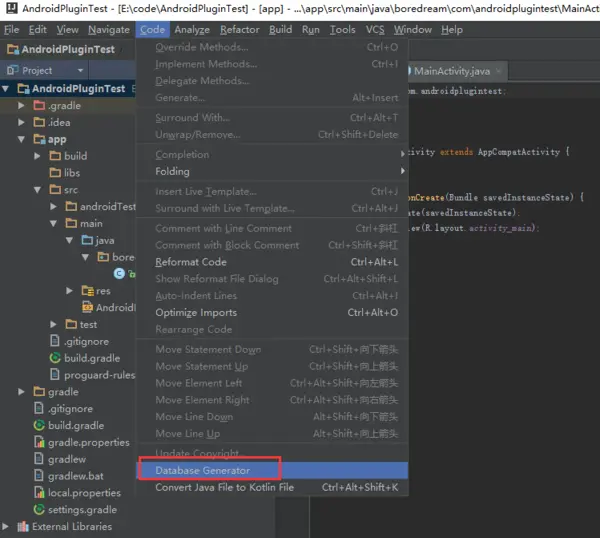Open the Project view dropdown
This screenshot has width=600, height=538.
point(80,70)
